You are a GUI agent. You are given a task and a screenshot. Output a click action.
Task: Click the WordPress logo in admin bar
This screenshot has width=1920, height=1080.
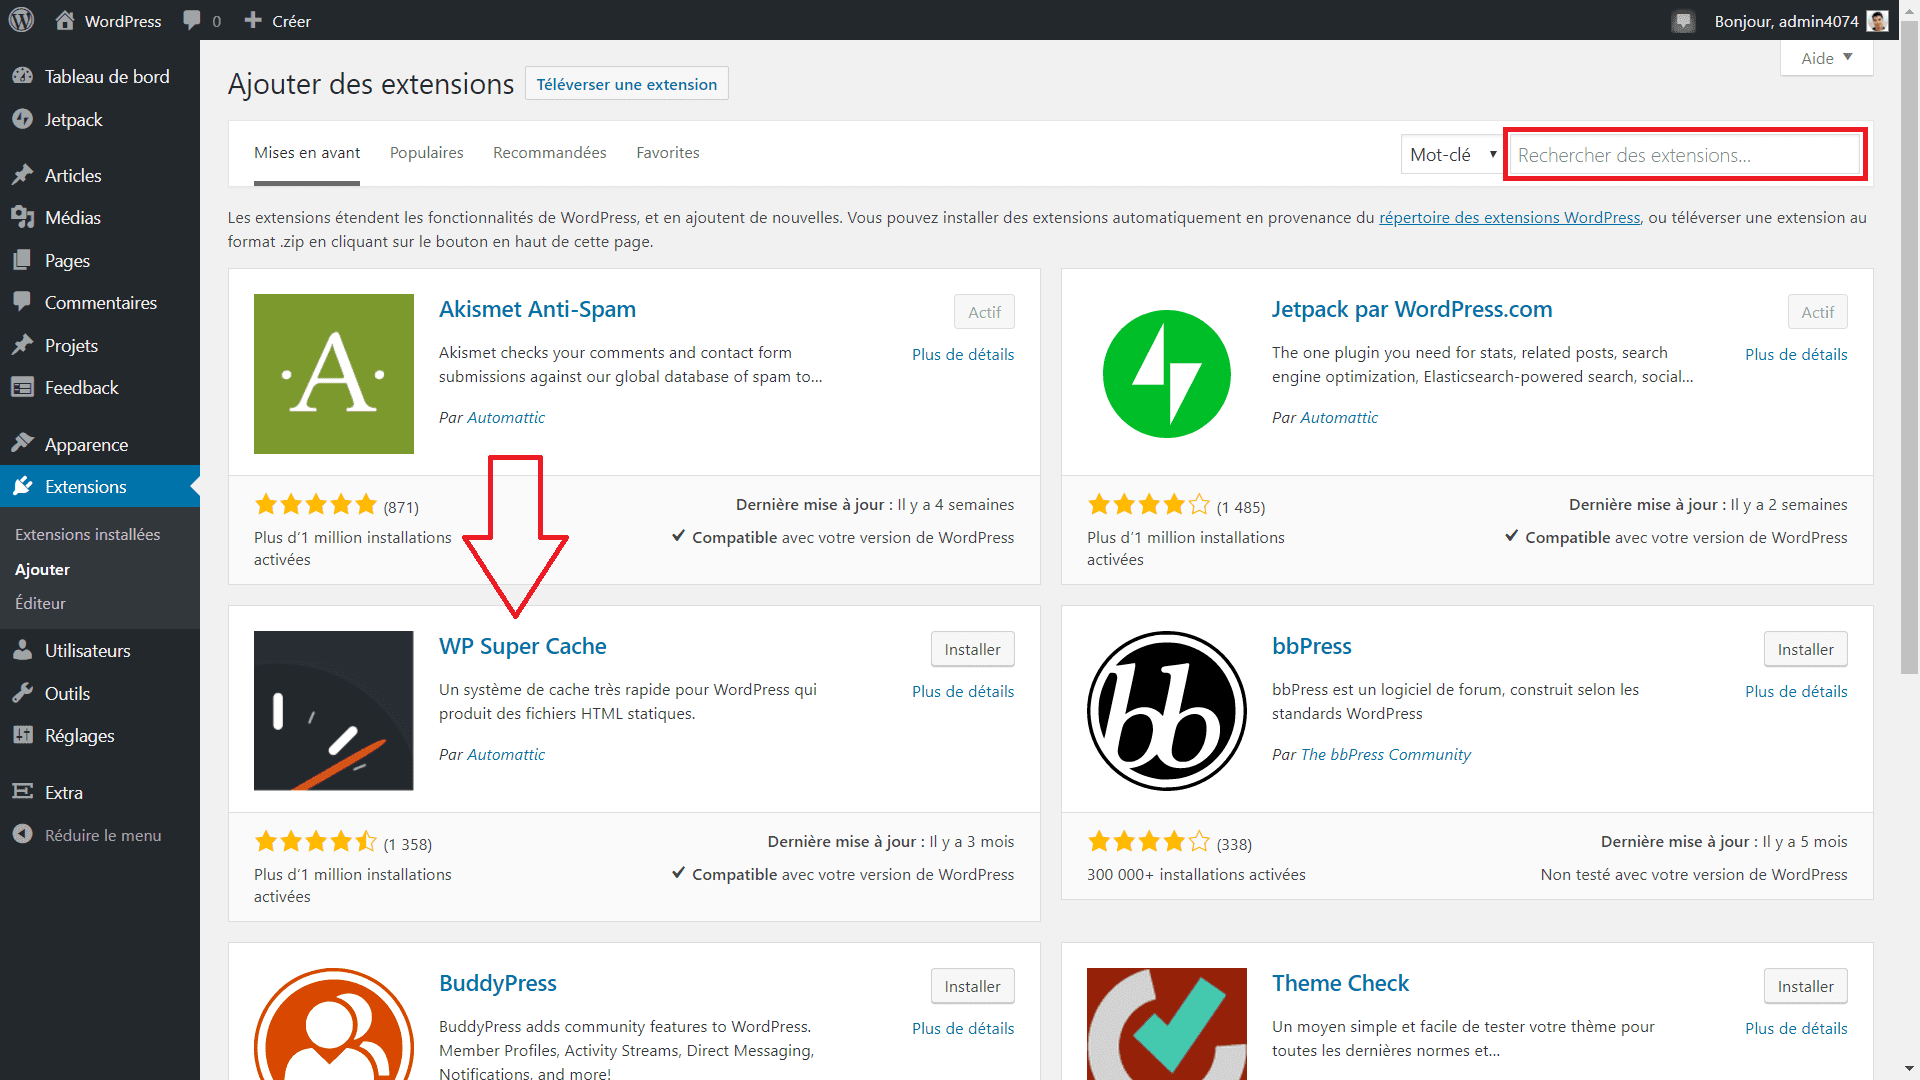21,20
